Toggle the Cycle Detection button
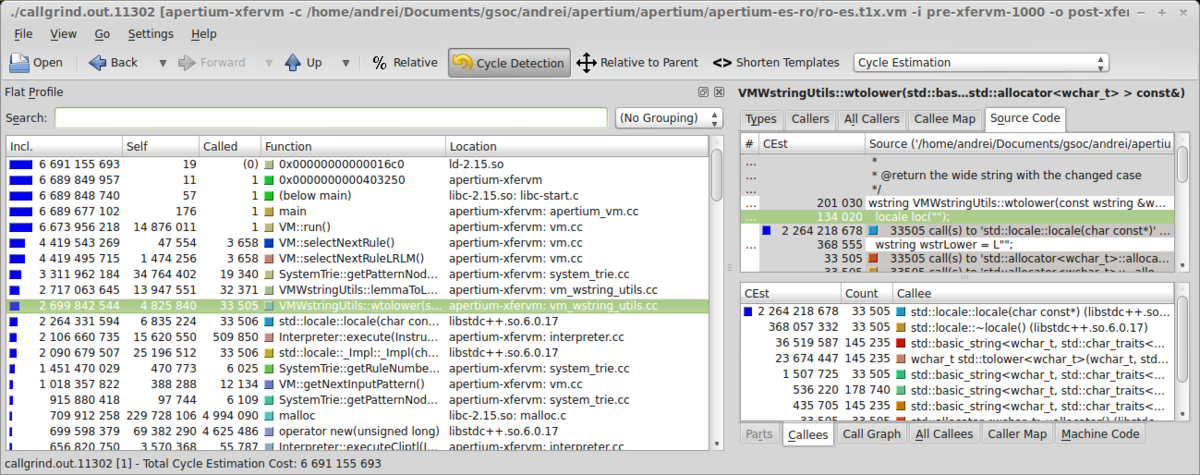 click(509, 62)
